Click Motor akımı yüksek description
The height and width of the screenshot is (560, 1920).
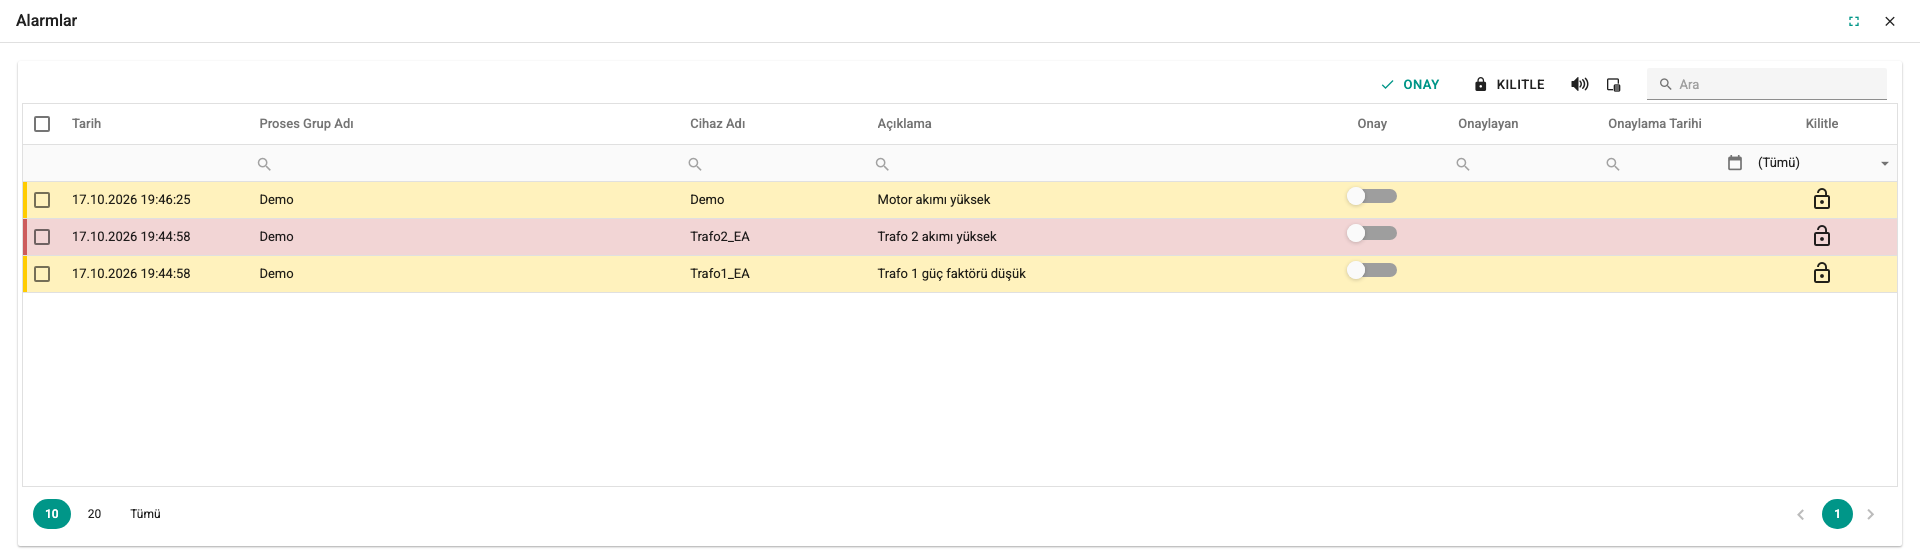click(934, 200)
